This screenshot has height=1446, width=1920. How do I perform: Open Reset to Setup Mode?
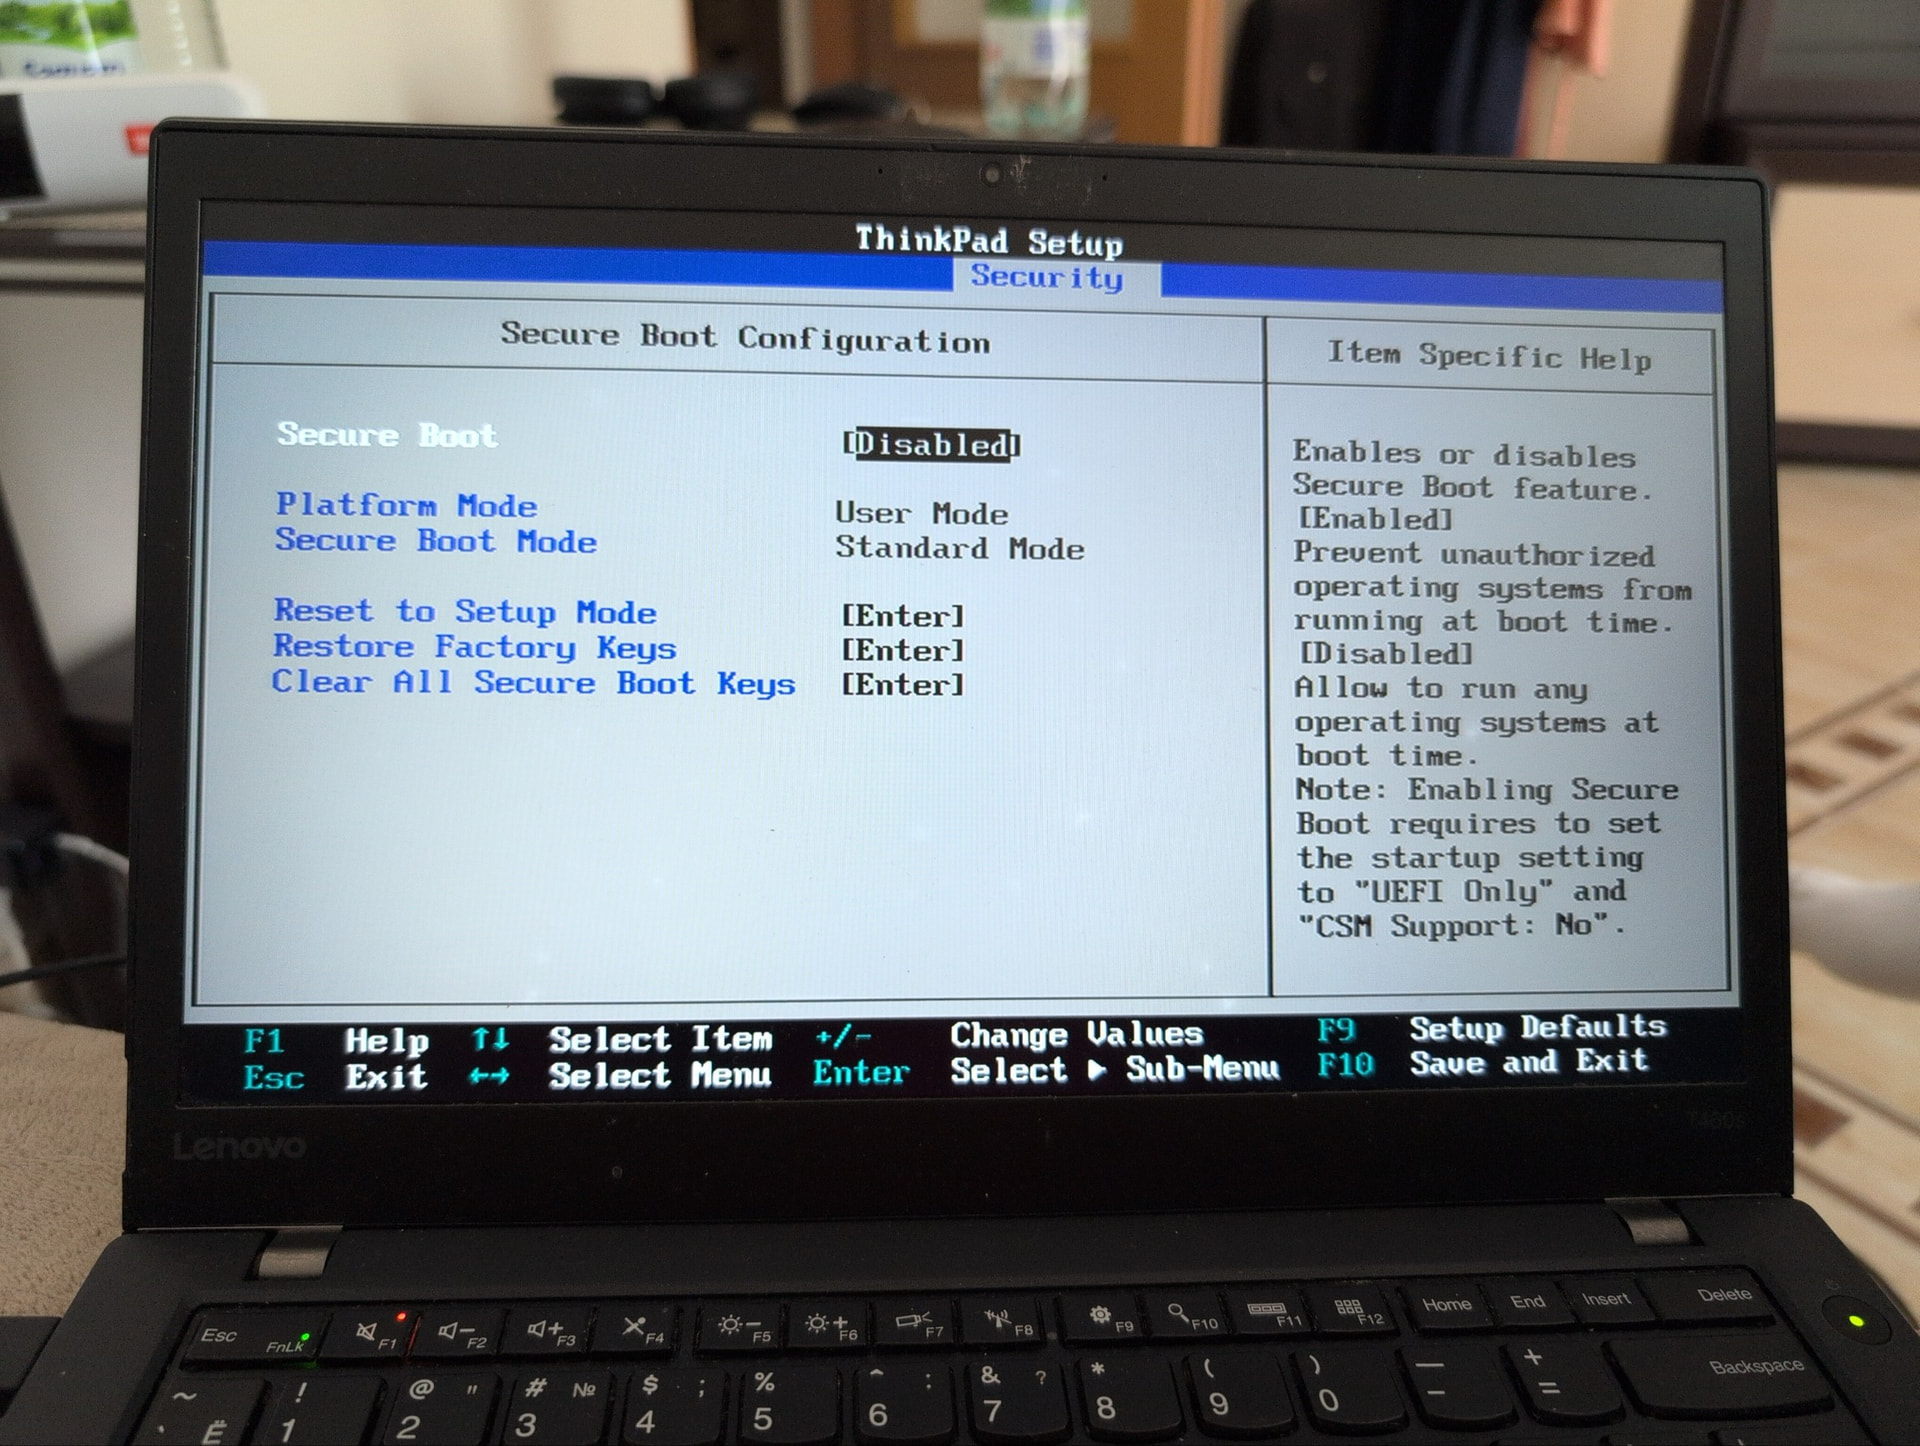pos(465,611)
